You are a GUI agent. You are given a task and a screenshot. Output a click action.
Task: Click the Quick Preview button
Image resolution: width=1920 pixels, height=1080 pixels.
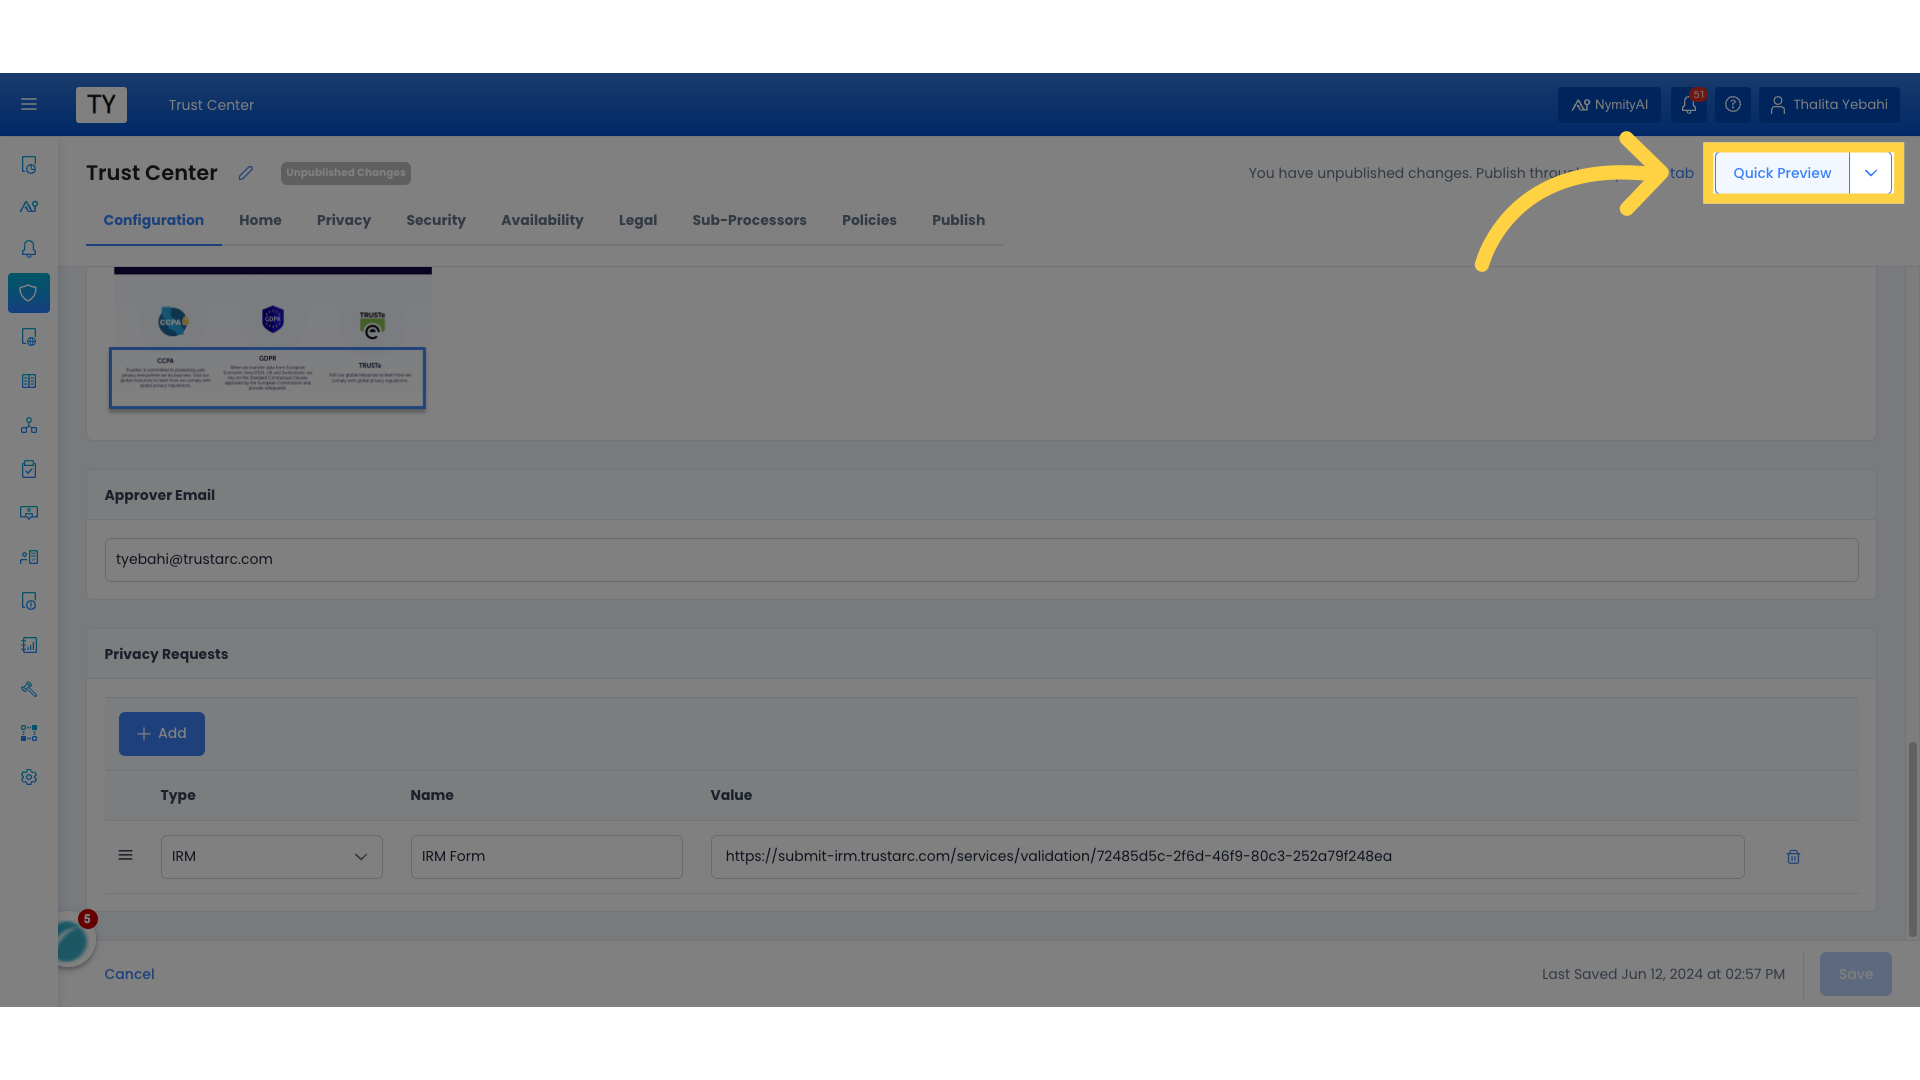point(1782,173)
